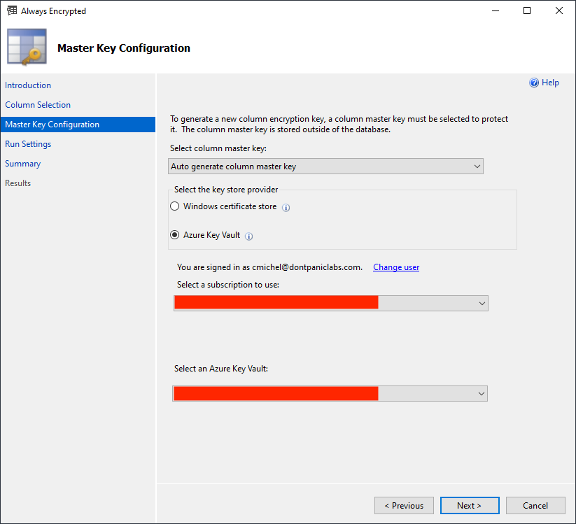
Task: Minimize the Always Encrypted wizard window
Action: (495, 11)
